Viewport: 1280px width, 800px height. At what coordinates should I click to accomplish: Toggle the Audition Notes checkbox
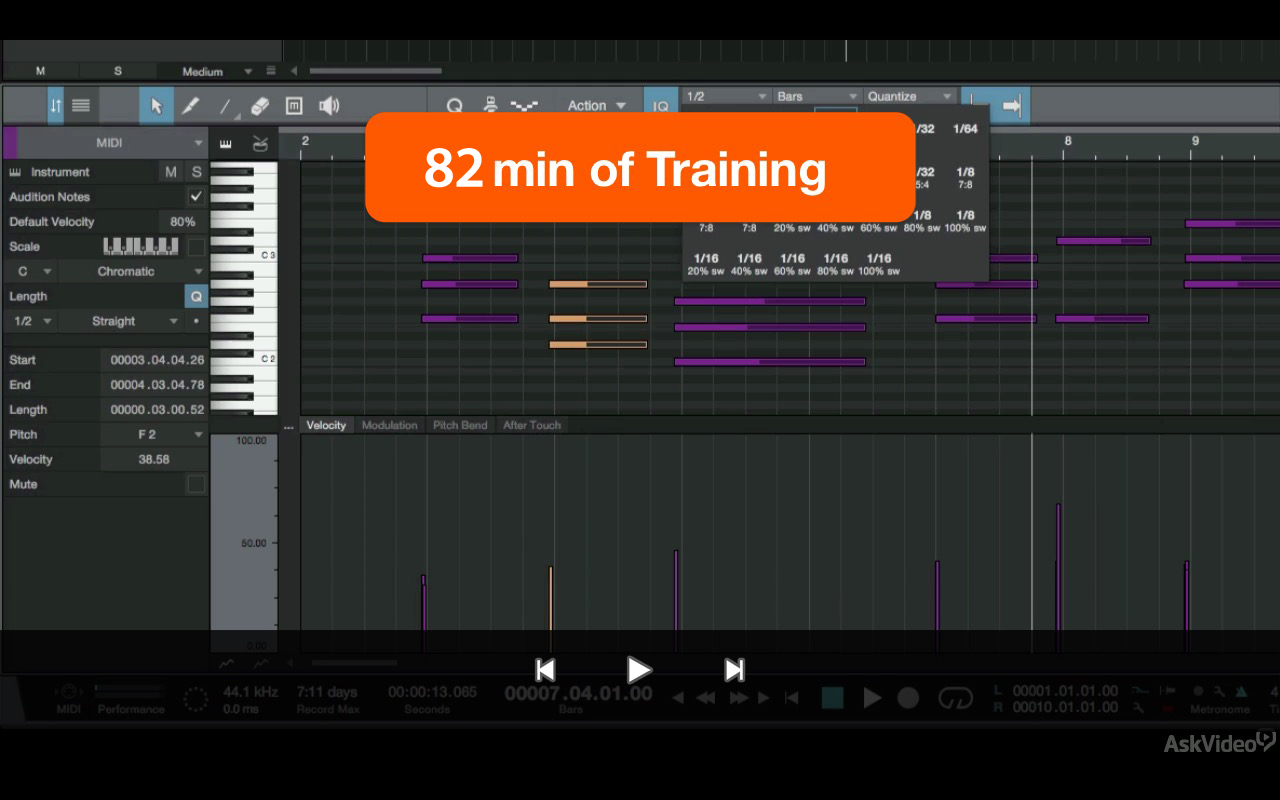[x=196, y=197]
